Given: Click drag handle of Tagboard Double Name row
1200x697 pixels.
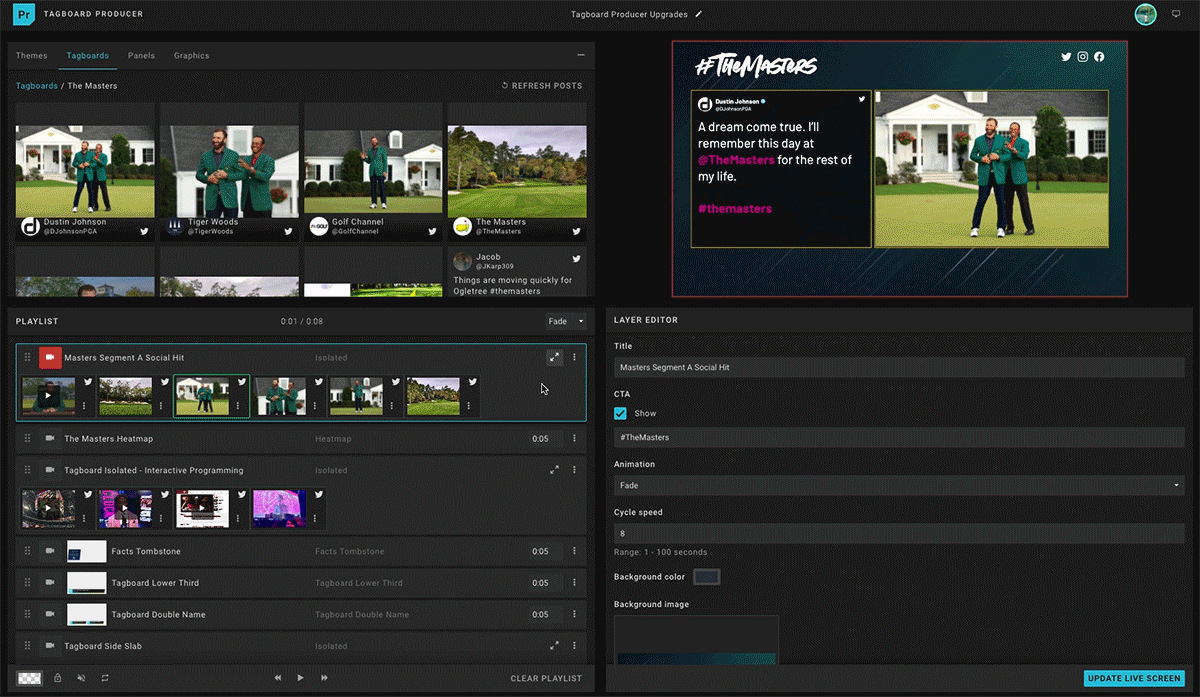Looking at the screenshot, I should [28, 615].
